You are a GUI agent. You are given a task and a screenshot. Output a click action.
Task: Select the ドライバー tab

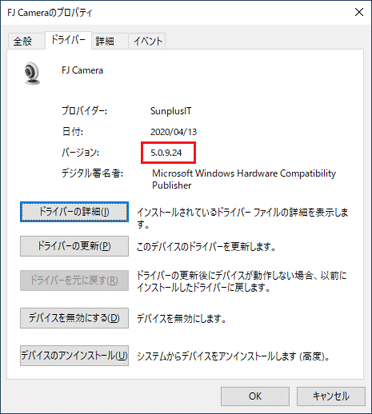click(68, 40)
